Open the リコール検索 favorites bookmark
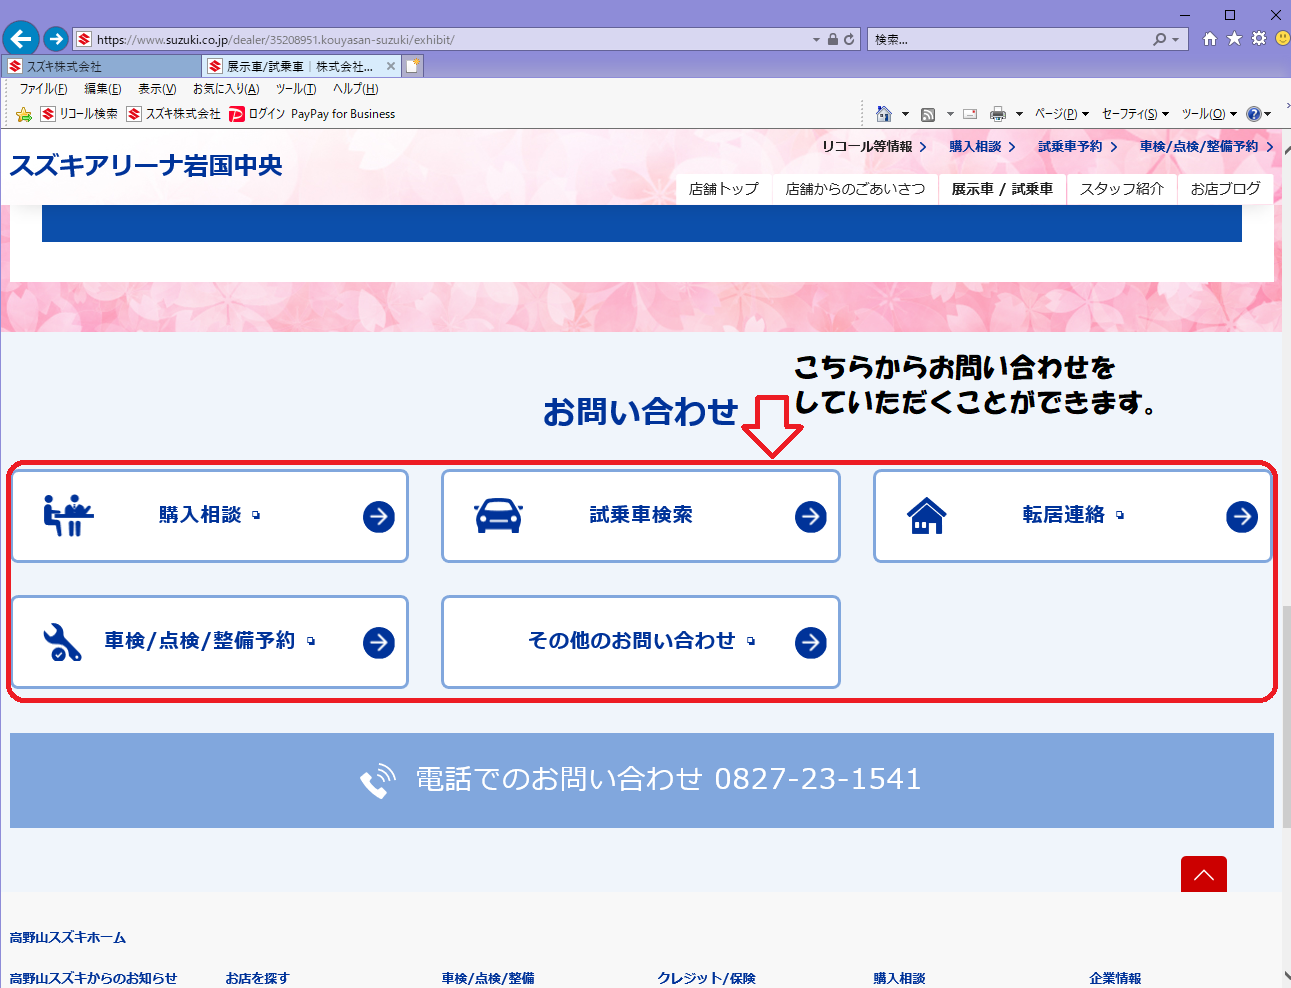1291x988 pixels. pyautogui.click(x=79, y=114)
